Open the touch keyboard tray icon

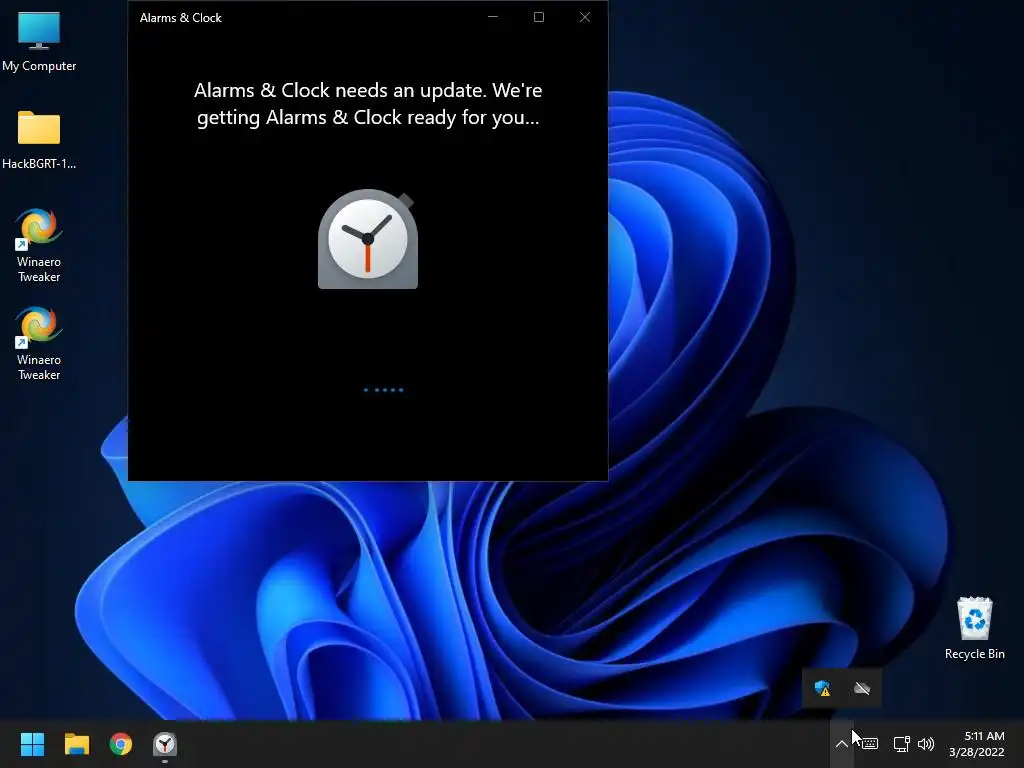pos(869,744)
